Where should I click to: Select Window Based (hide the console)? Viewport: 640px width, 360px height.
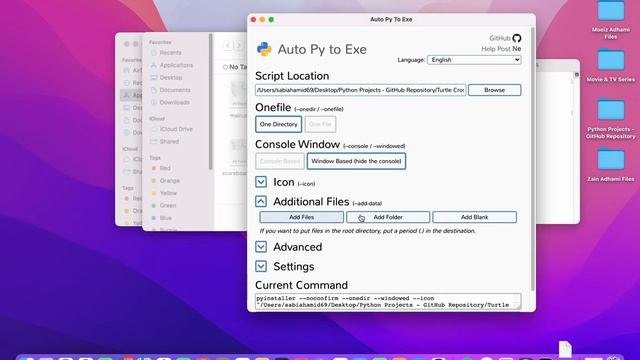[356, 161]
